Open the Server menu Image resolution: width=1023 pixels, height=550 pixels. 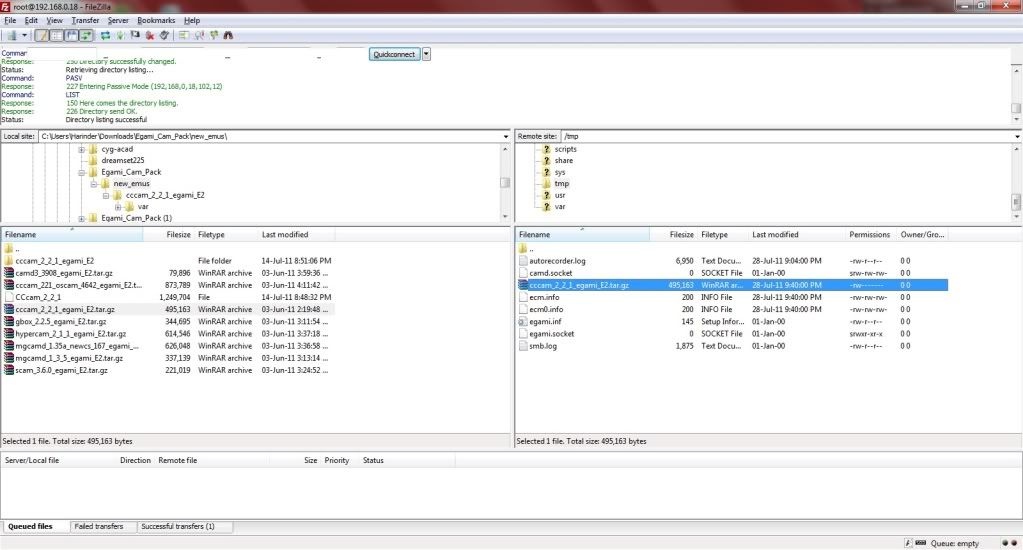118,20
